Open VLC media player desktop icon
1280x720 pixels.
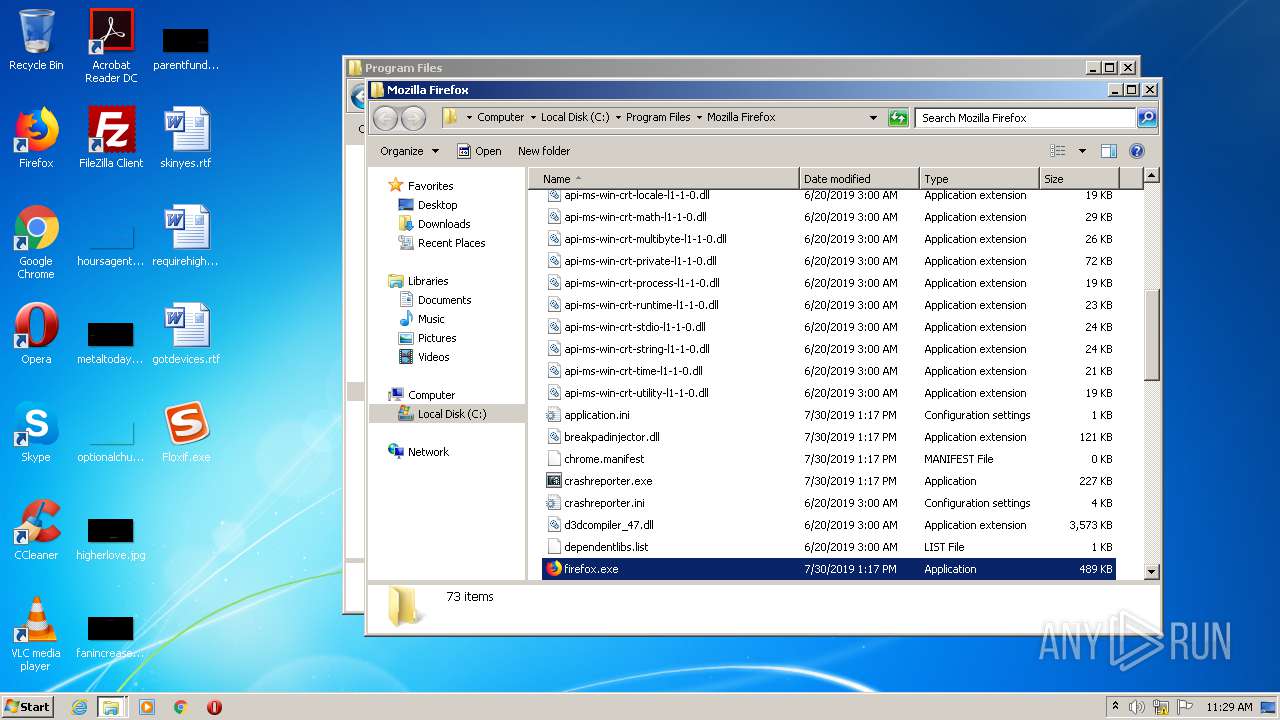pos(36,634)
